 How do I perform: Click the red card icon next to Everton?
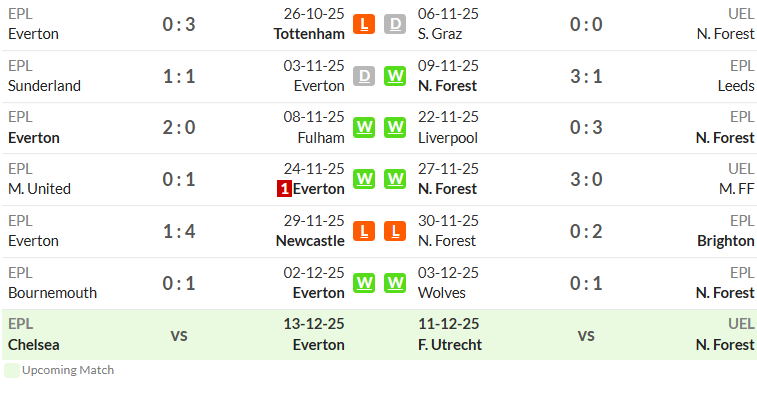pos(284,189)
